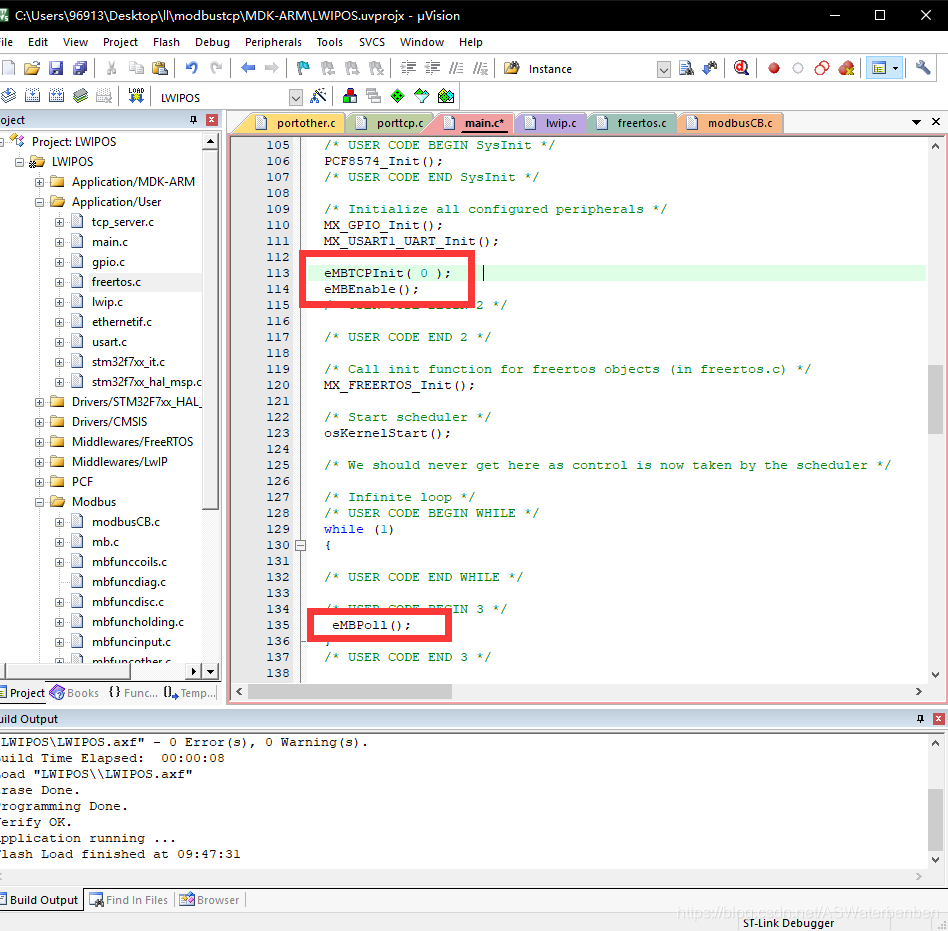Navigate forwards with the right arrow icon
This screenshot has height=931, width=948.
(x=271, y=68)
